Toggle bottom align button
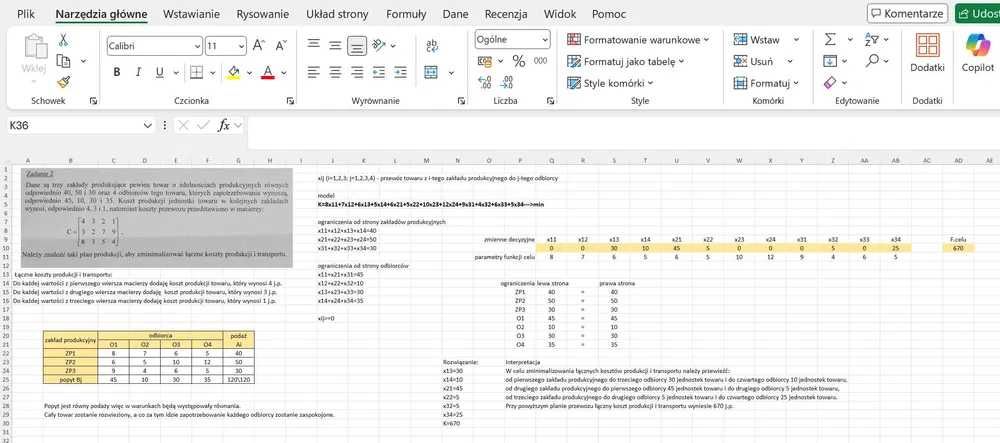 (357, 45)
